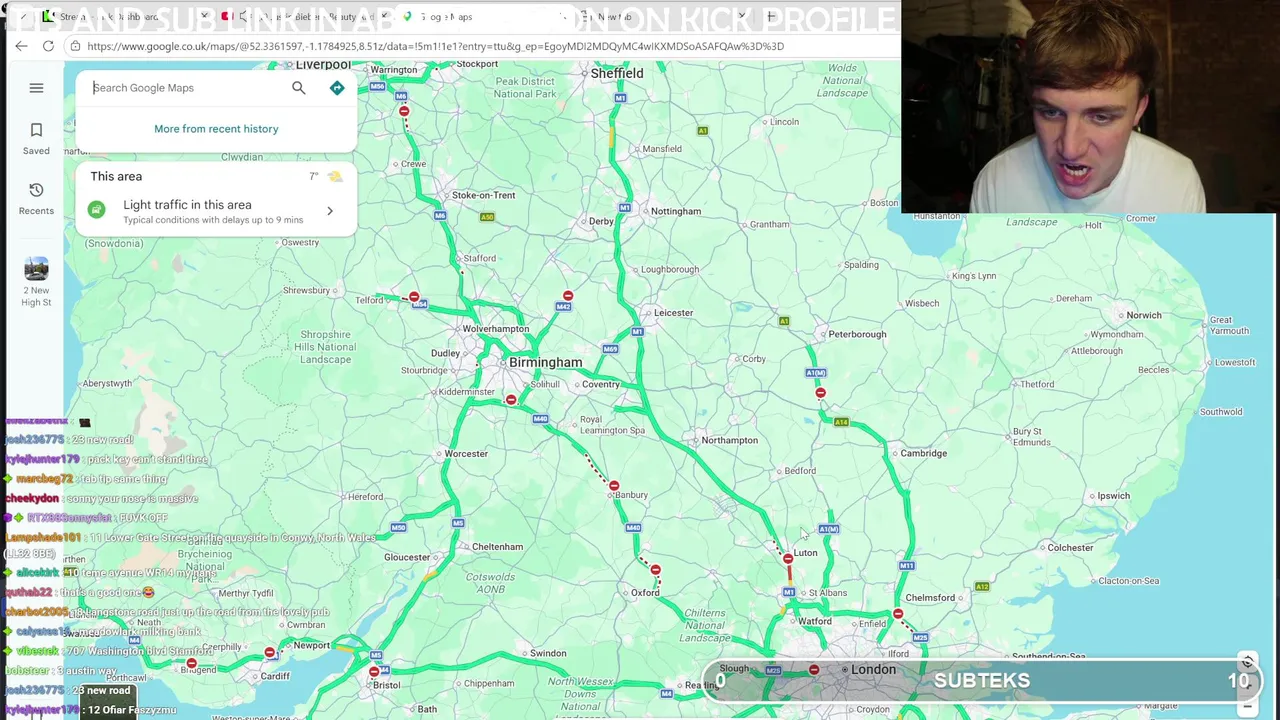
Task: Click the Sheffield city label
Action: click(617, 73)
